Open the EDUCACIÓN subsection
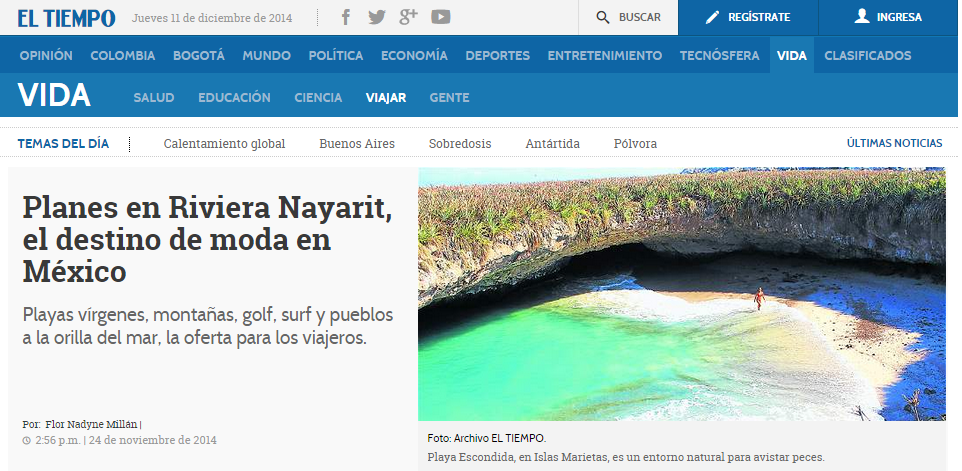Viewport: 962px width, 471px height. click(x=234, y=98)
